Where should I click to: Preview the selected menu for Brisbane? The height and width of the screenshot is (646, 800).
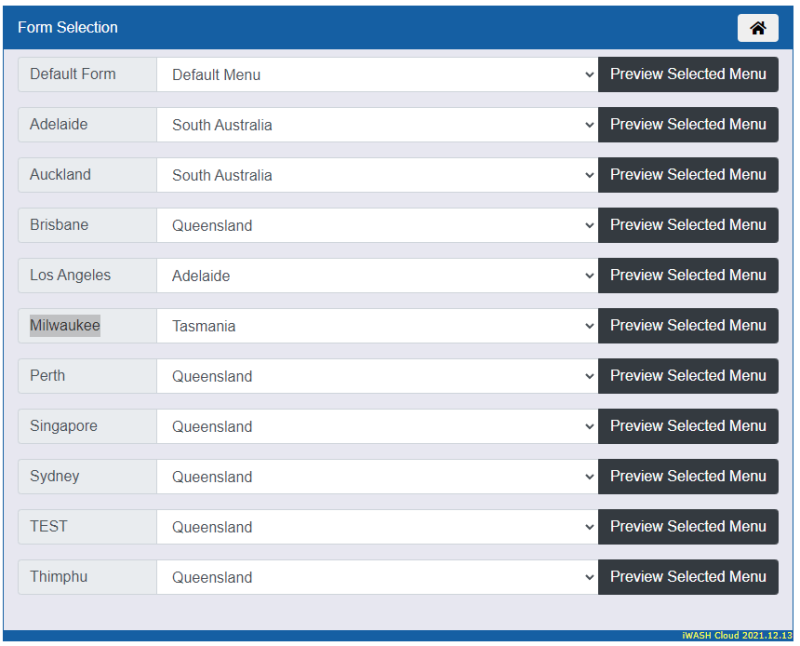(x=688, y=225)
